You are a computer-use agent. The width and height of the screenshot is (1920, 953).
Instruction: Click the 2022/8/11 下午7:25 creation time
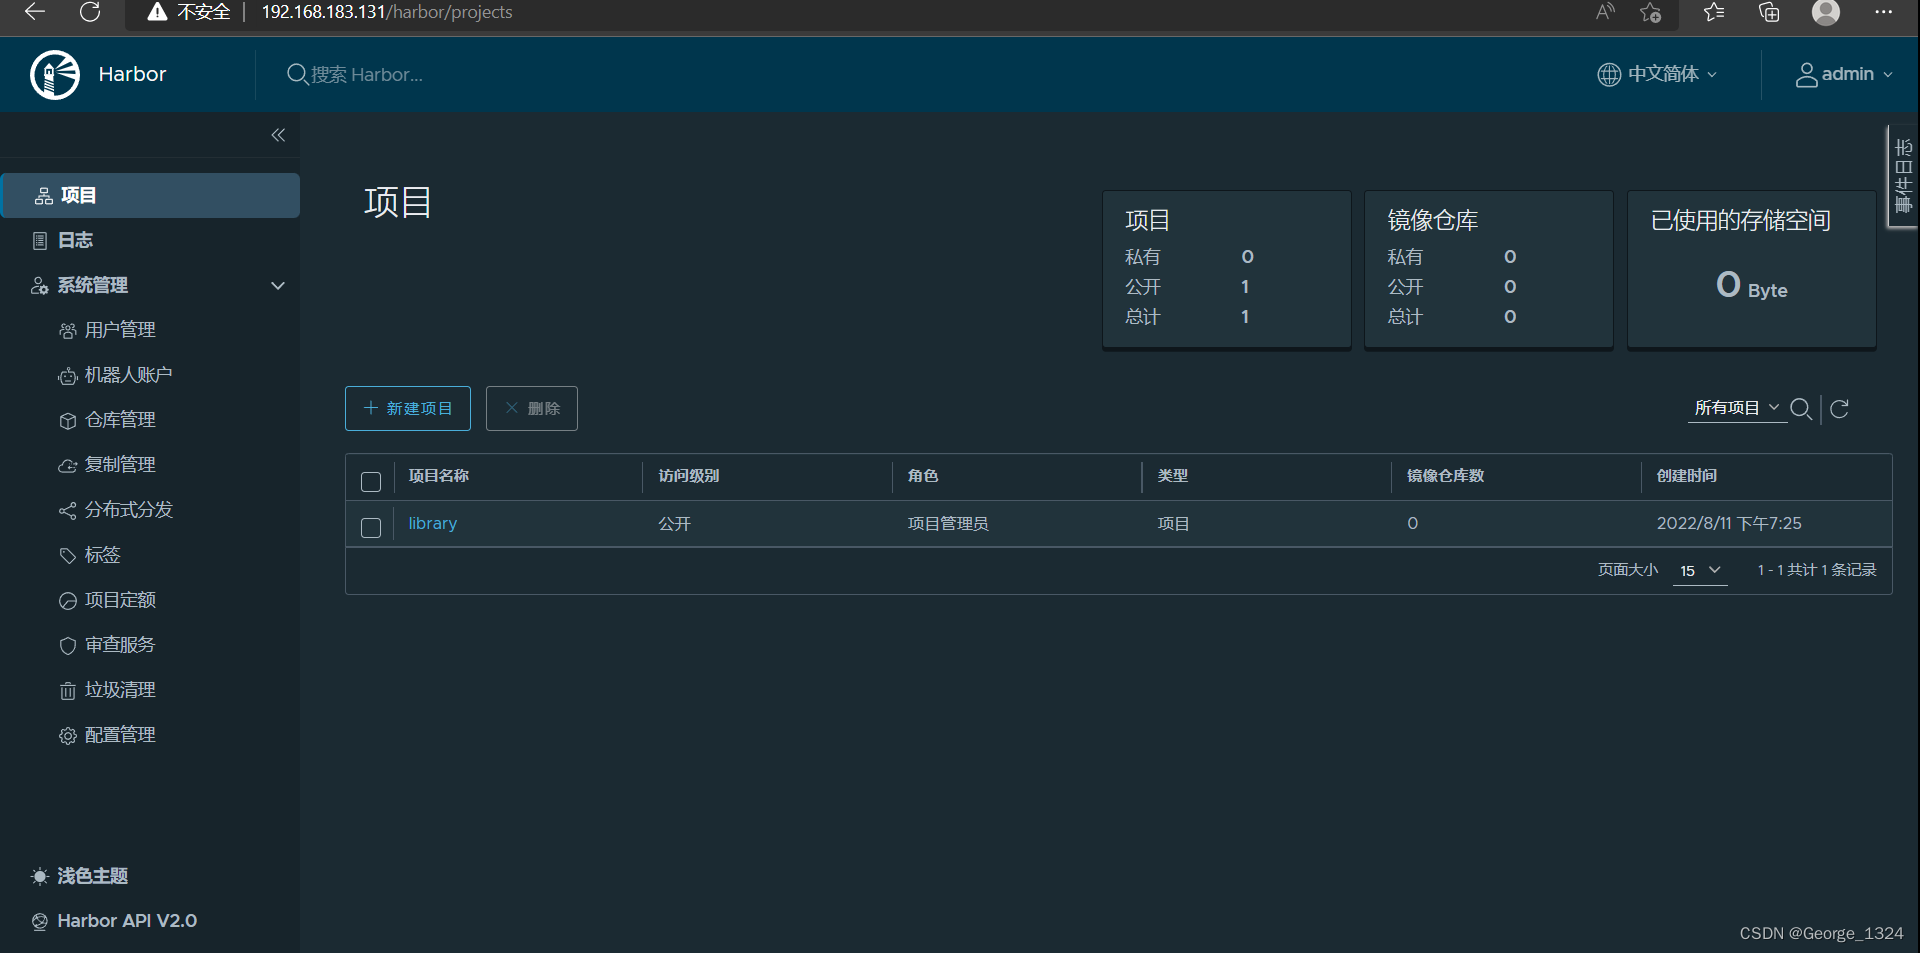point(1729,523)
